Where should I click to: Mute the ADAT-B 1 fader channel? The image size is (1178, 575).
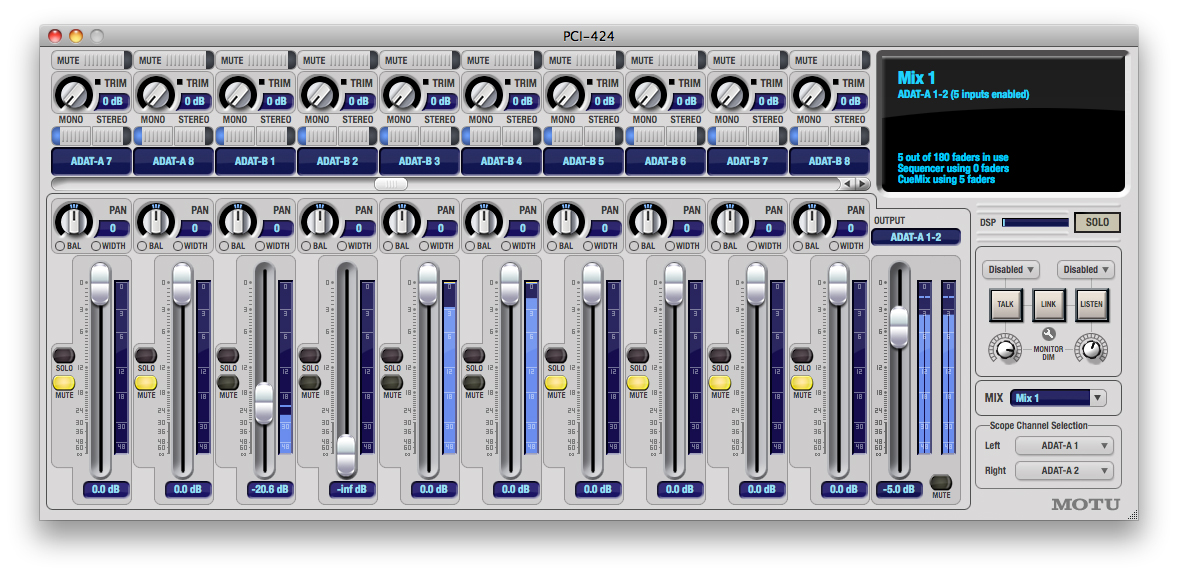pyautogui.click(x=228, y=383)
